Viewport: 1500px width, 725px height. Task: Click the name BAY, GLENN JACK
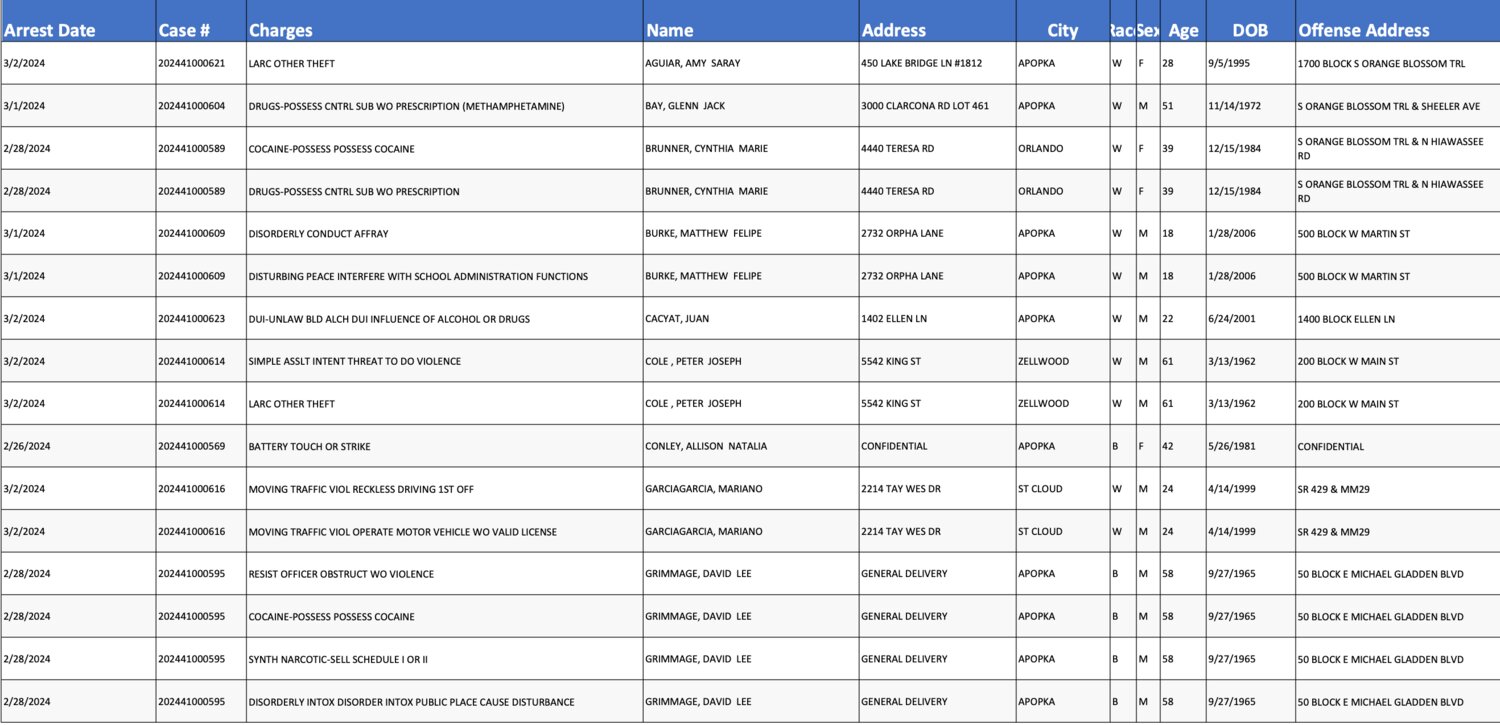(x=684, y=106)
